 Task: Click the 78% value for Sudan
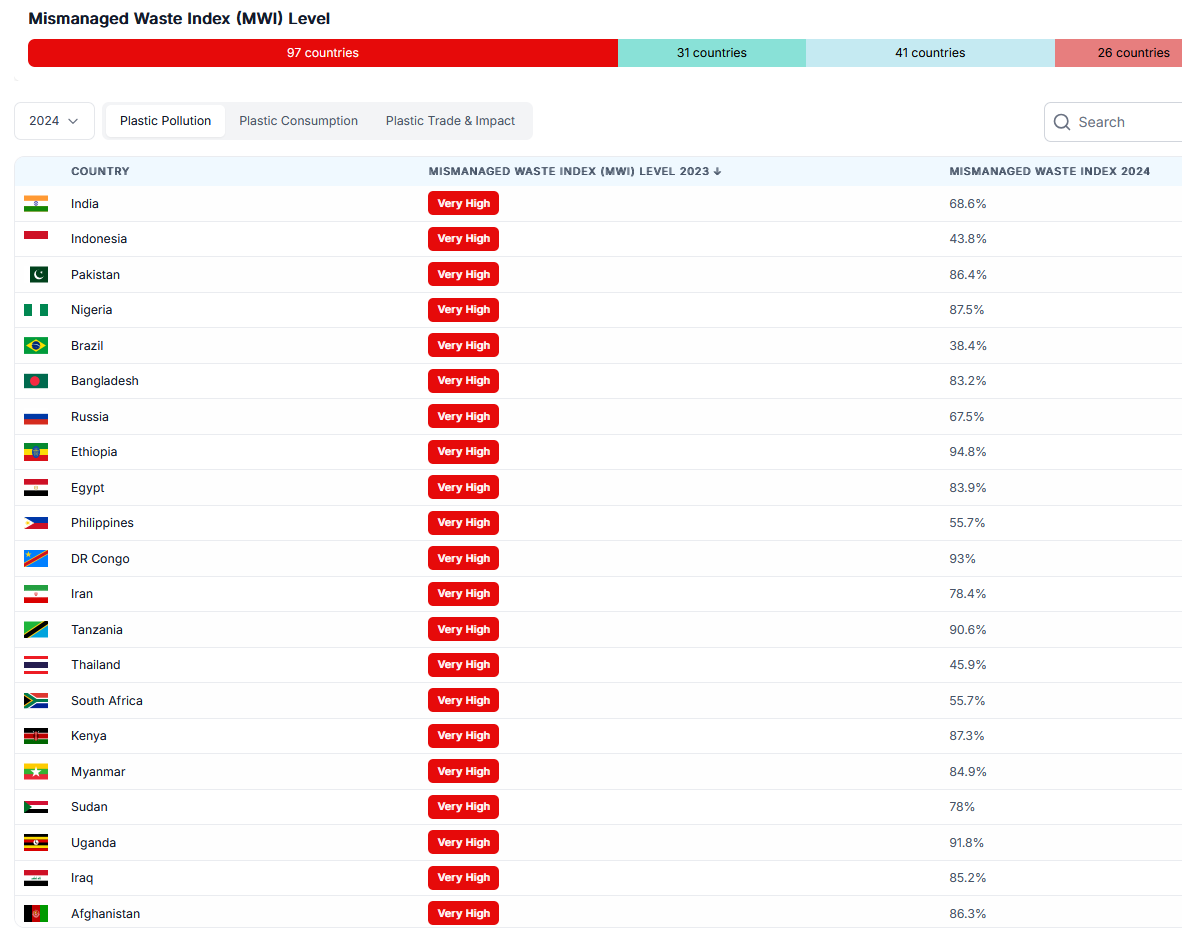[962, 807]
